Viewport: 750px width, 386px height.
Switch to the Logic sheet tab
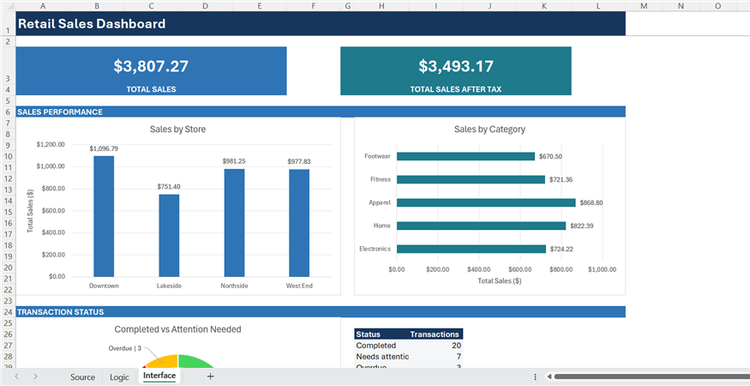(x=119, y=377)
